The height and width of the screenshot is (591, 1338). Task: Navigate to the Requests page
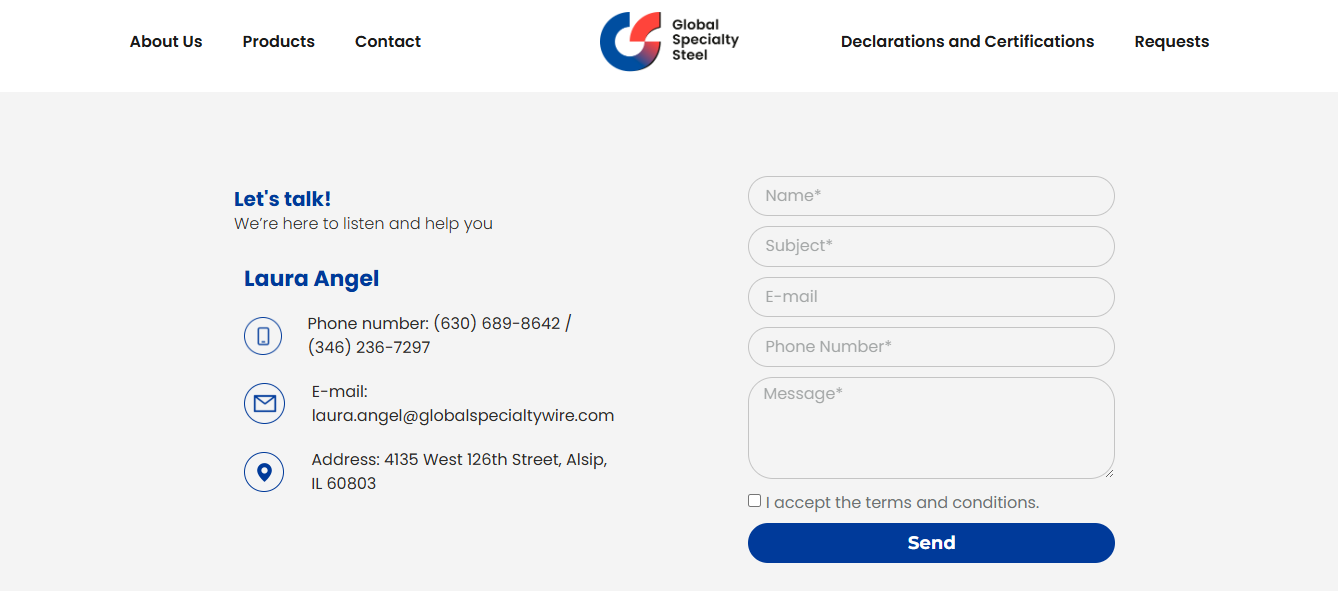1171,42
